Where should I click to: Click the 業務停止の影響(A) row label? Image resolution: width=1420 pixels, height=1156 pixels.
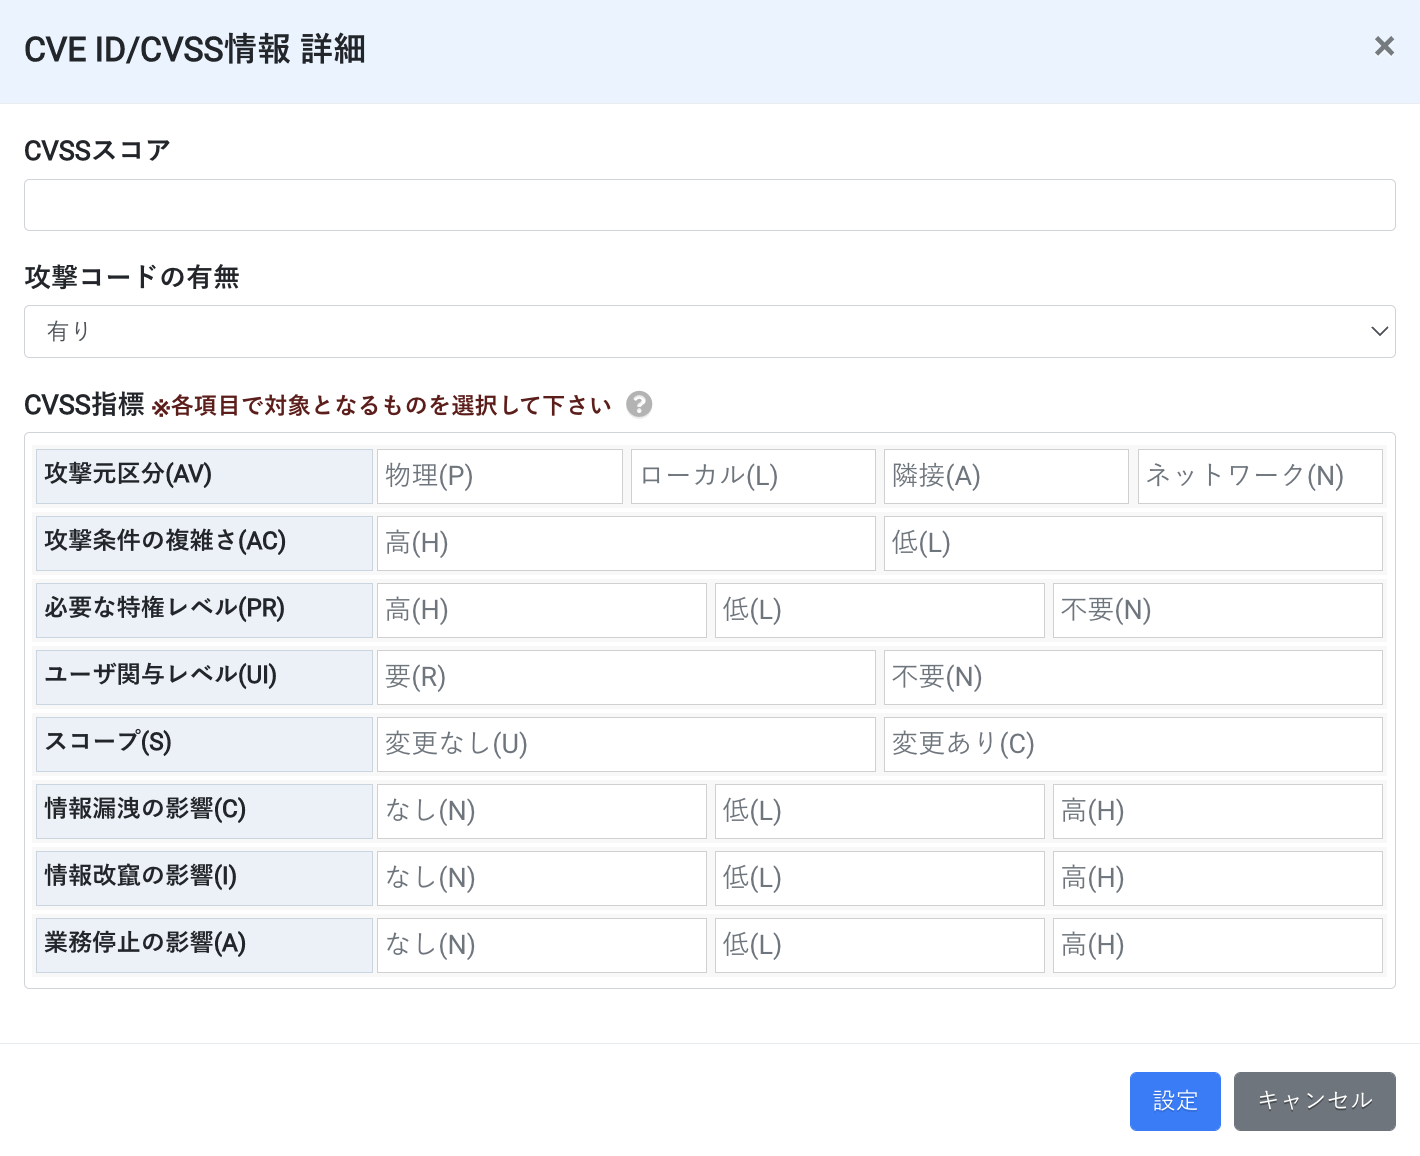pos(204,945)
